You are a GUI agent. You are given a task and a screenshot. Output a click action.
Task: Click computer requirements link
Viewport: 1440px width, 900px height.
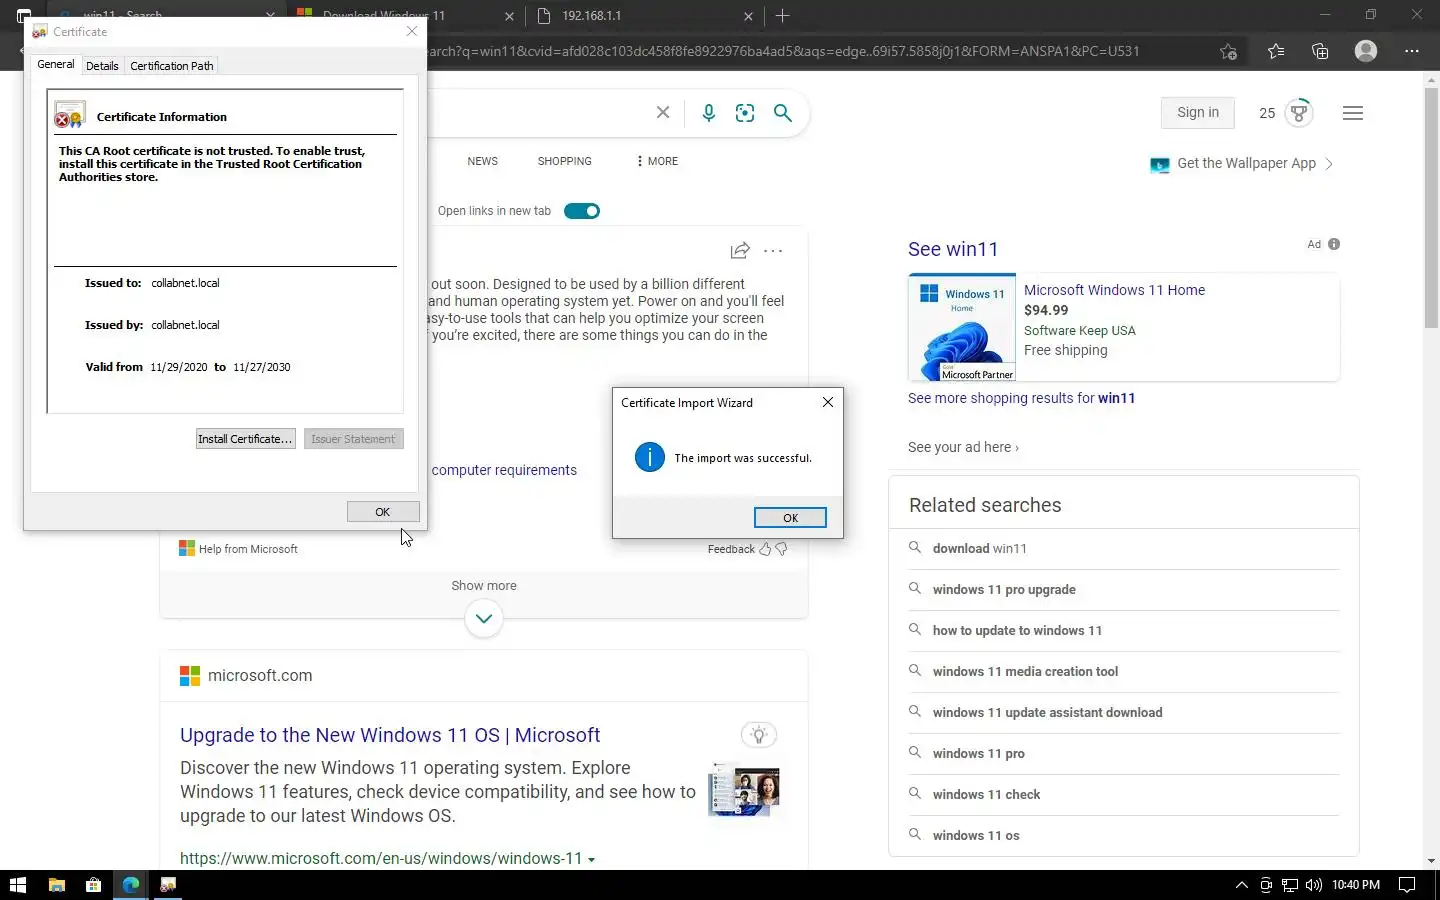[x=504, y=470]
